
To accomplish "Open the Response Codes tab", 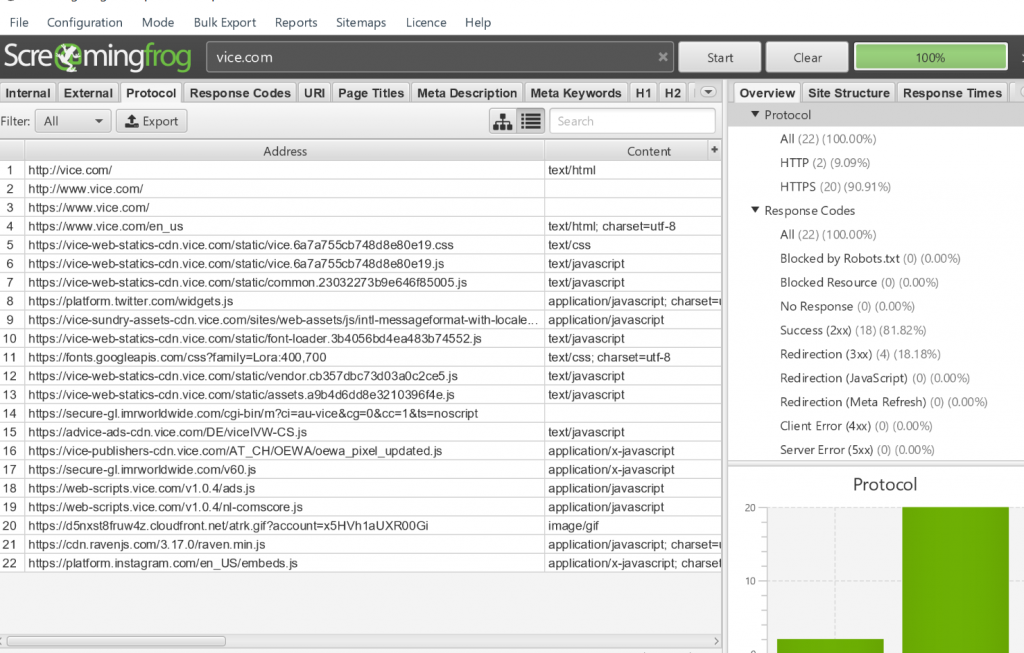I will 240,93.
